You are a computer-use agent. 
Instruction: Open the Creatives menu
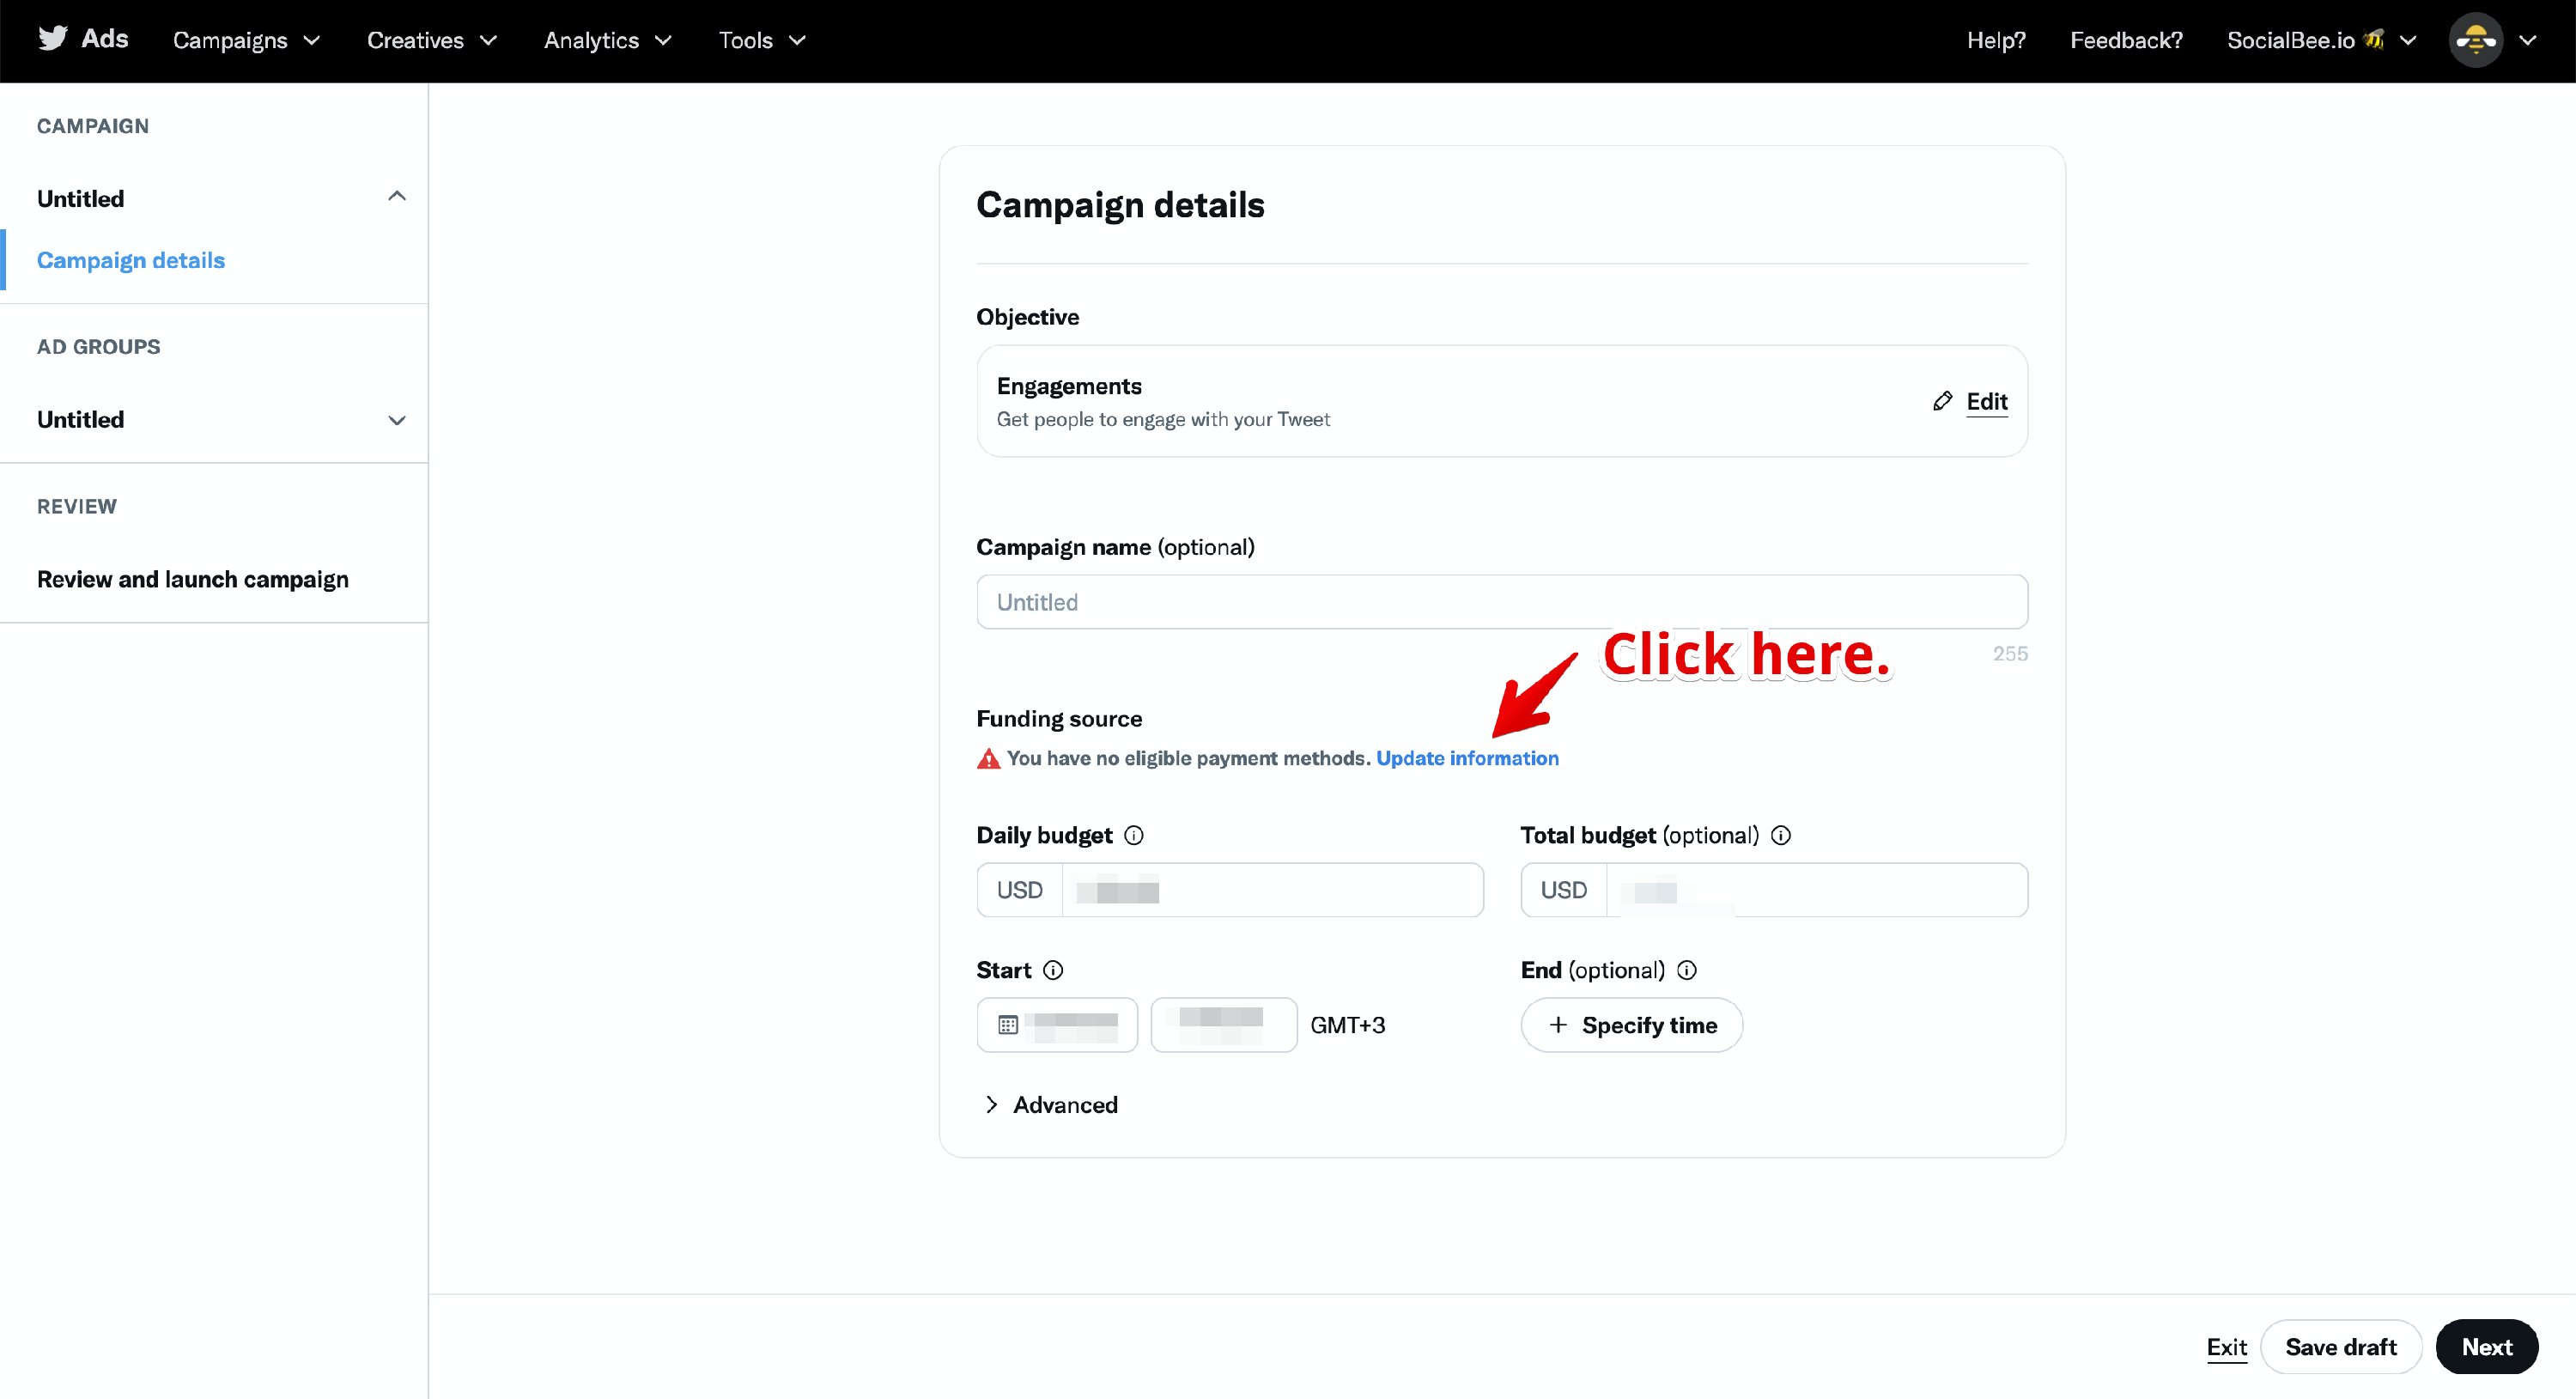[x=431, y=40]
